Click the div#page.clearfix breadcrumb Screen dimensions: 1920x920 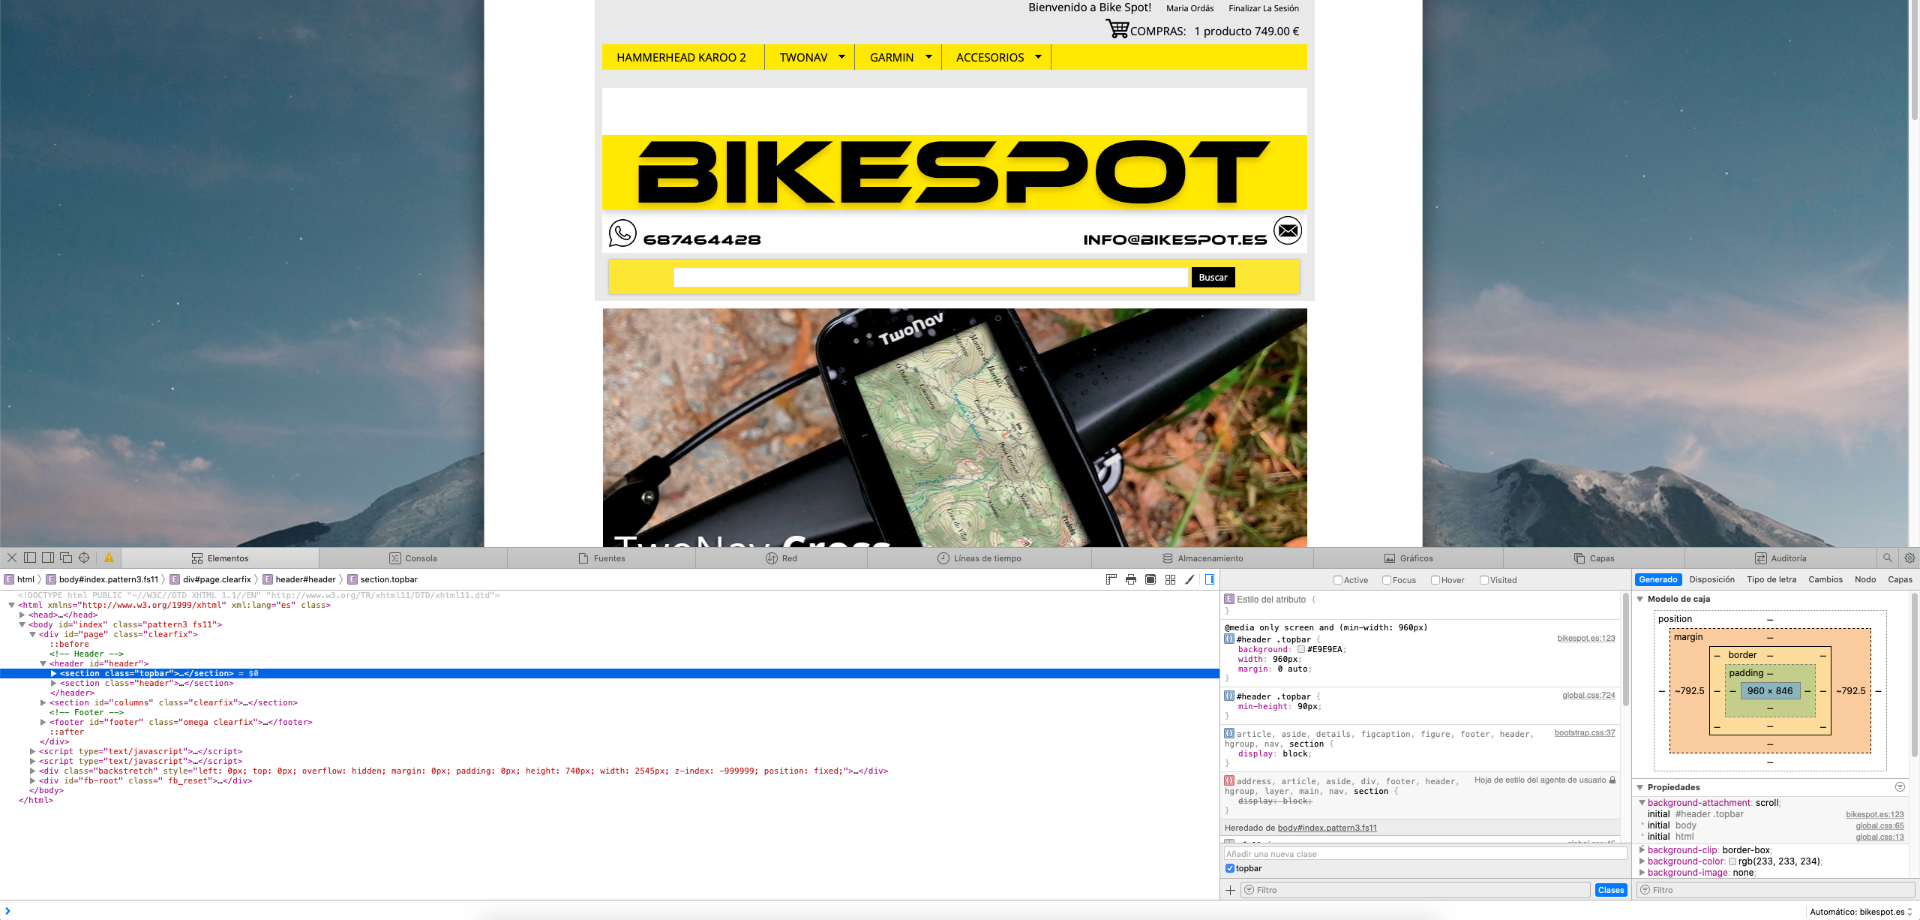[210, 580]
